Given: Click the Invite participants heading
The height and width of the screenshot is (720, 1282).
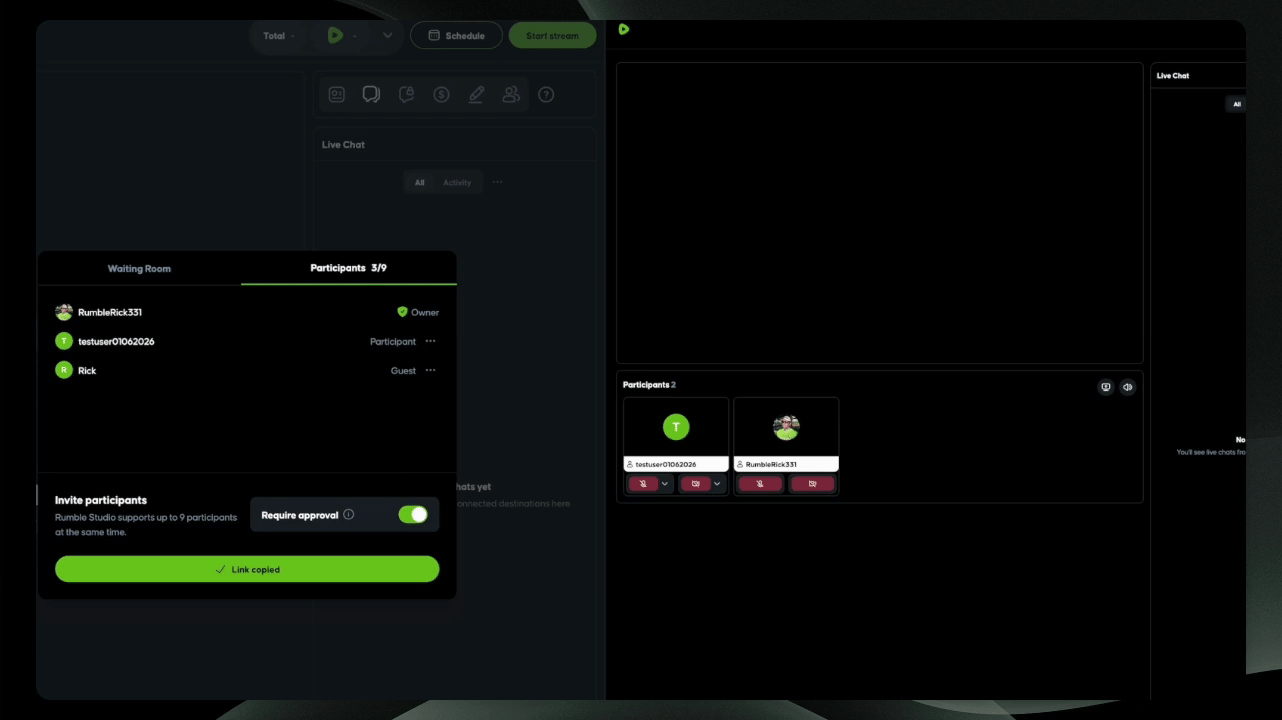Looking at the screenshot, I should 101,500.
